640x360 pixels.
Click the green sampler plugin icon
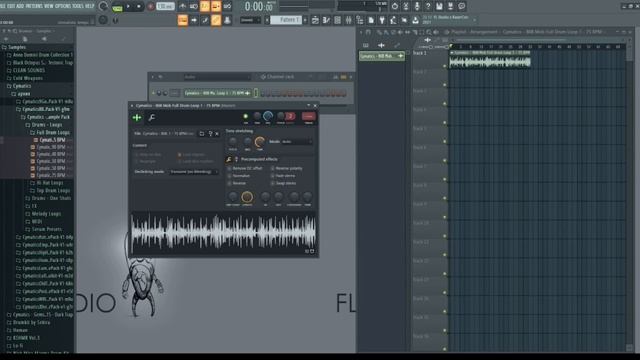pyautogui.click(x=137, y=118)
